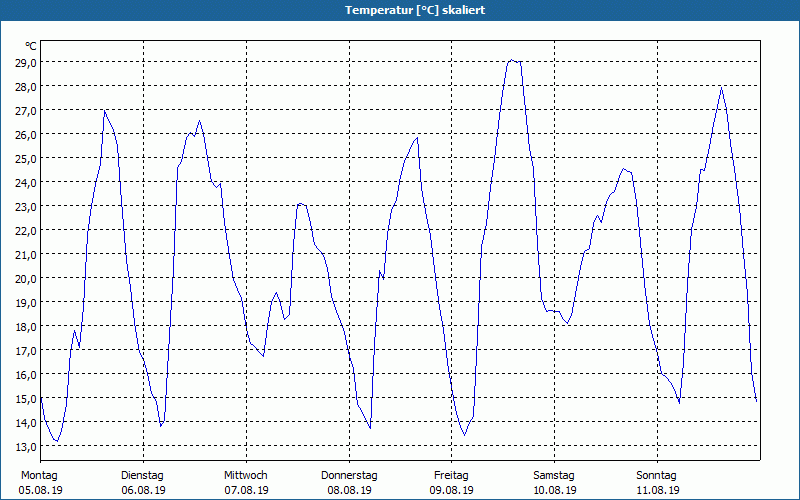Screen dimensions: 800x500
Task: Click the °C unit label
Action: pyautogui.click(x=31, y=46)
